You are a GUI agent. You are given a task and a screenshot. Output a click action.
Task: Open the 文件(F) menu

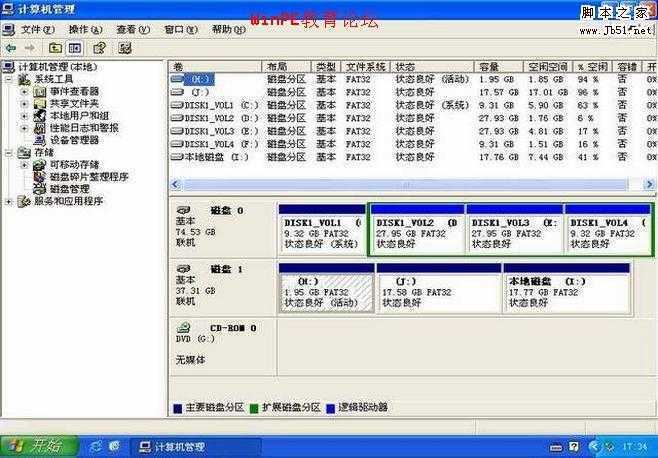coord(38,29)
